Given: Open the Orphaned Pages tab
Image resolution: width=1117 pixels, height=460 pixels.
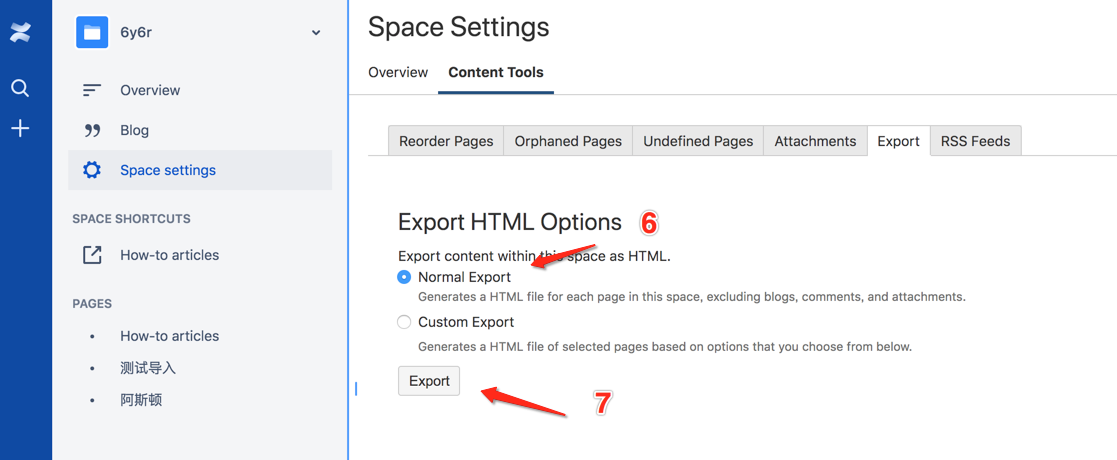Looking at the screenshot, I should 568,141.
